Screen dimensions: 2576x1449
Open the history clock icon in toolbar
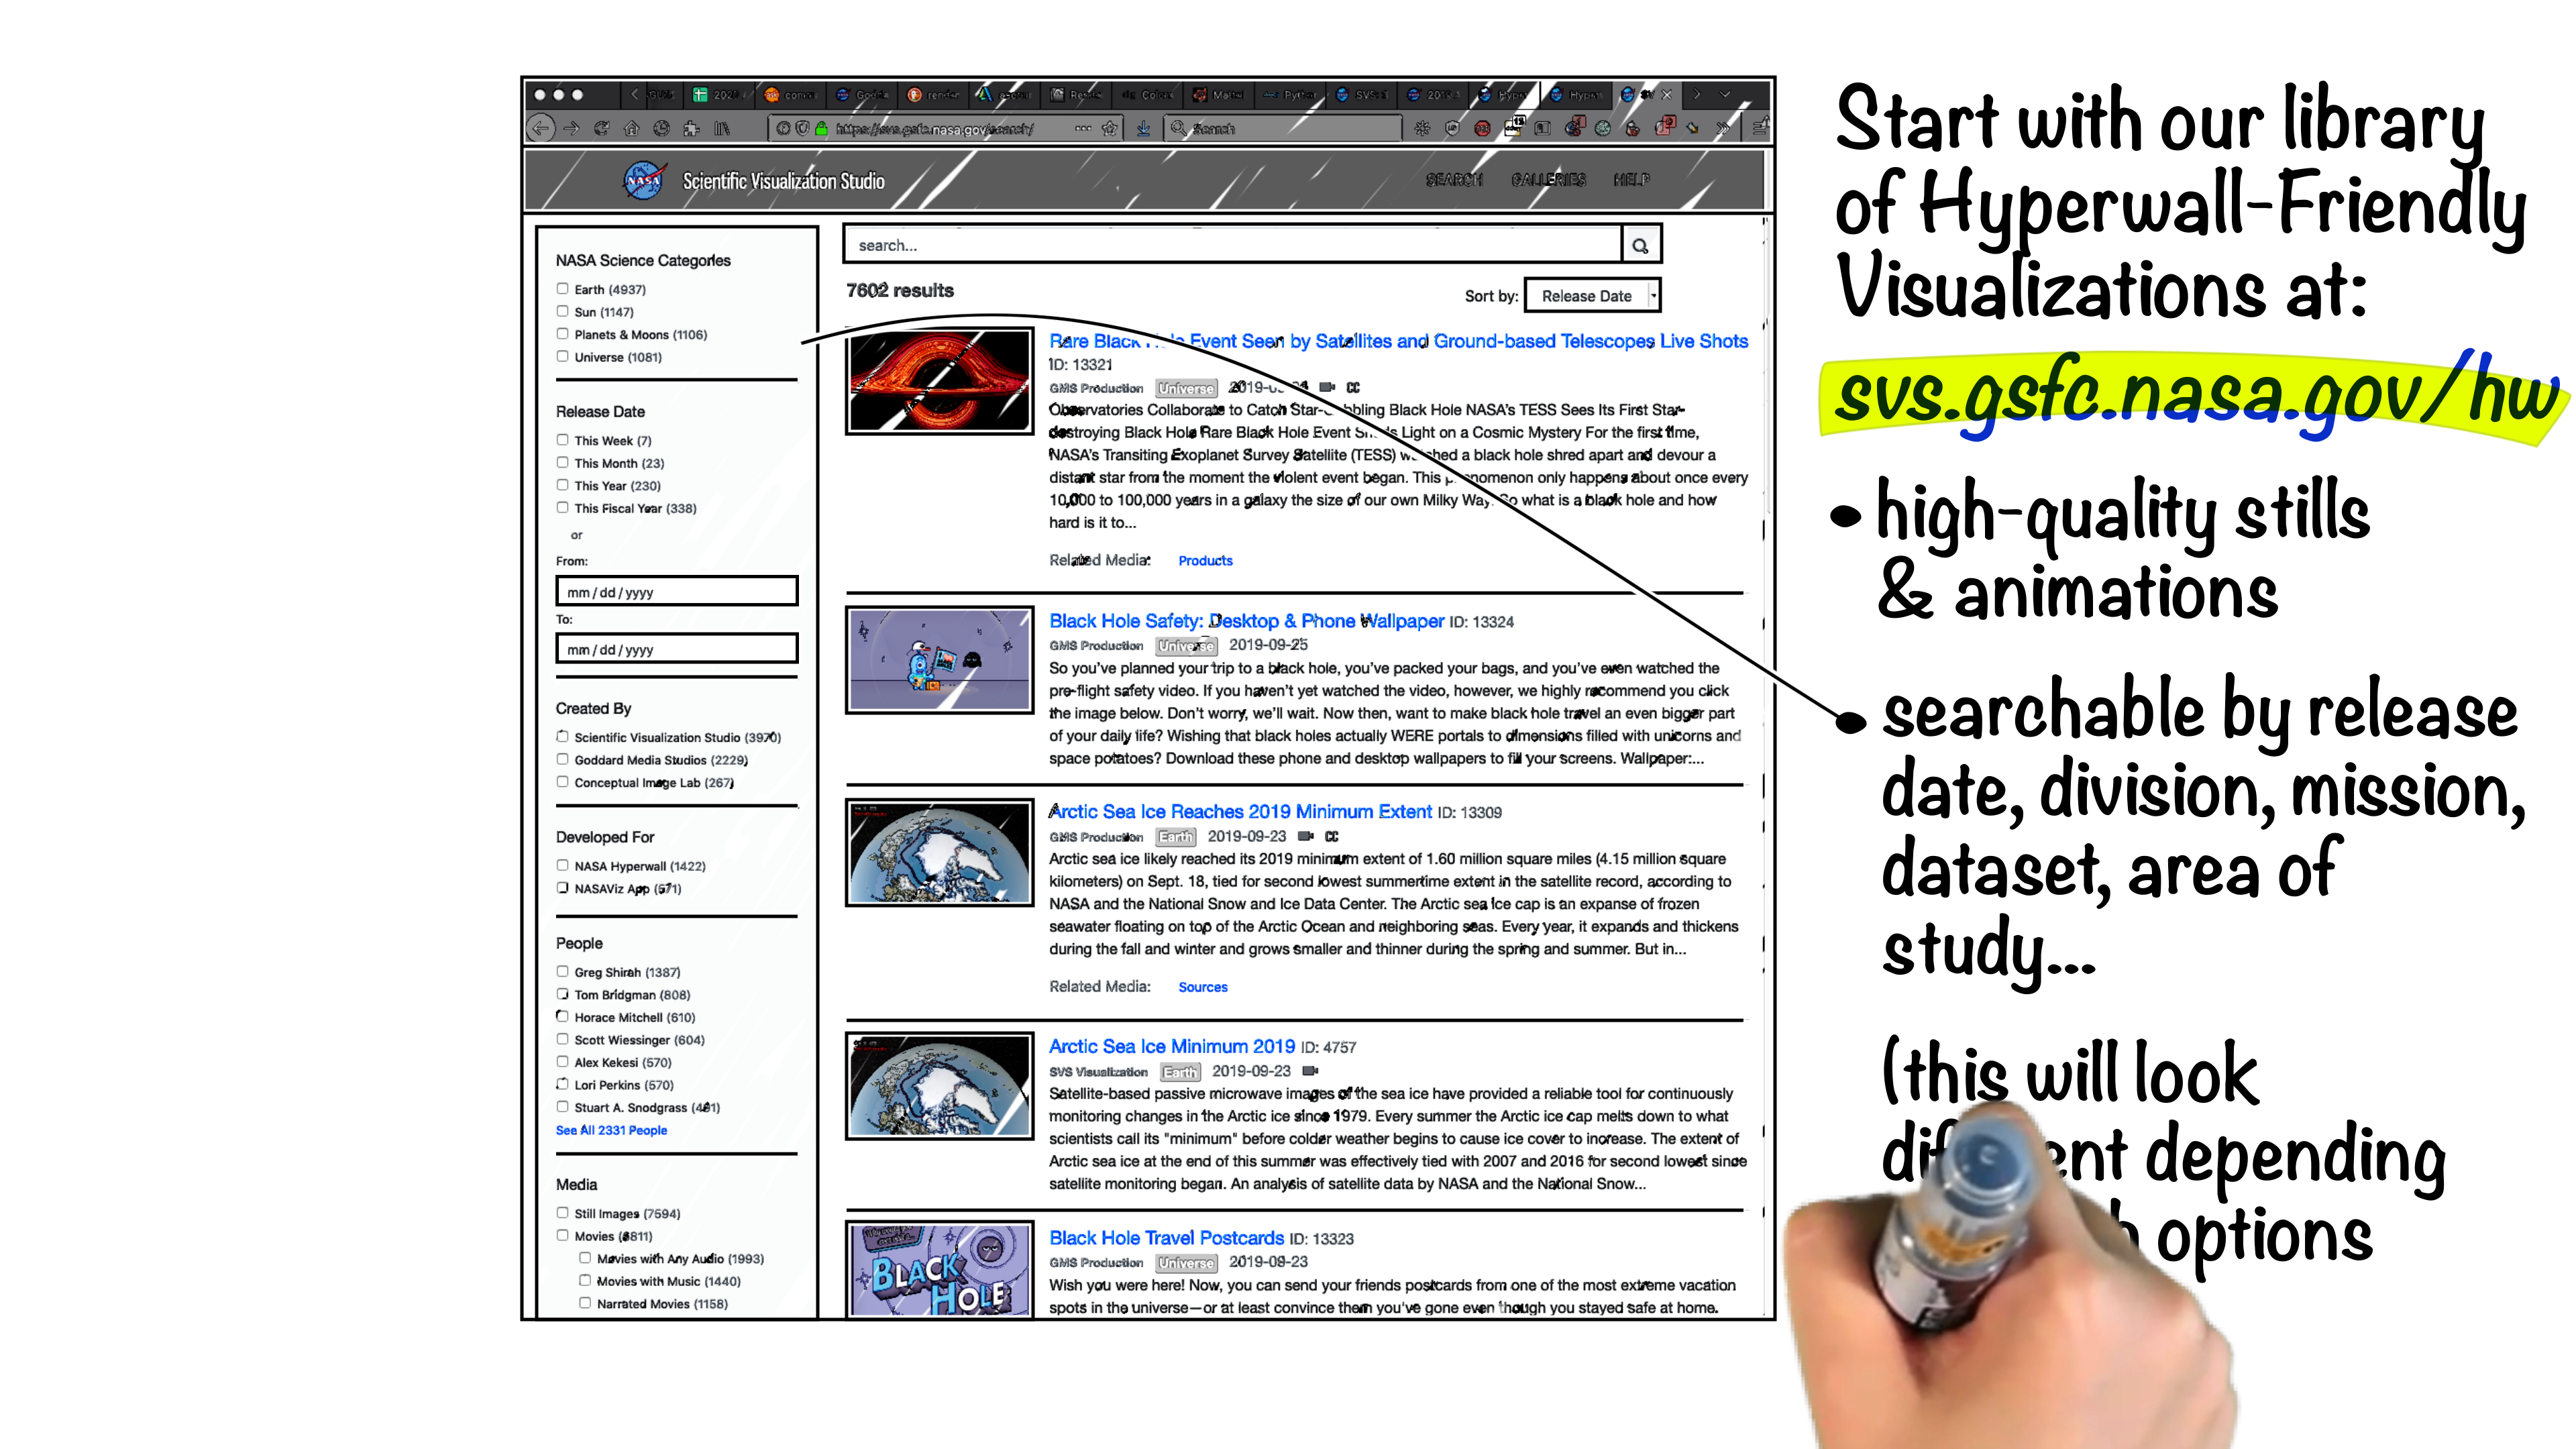(661, 128)
